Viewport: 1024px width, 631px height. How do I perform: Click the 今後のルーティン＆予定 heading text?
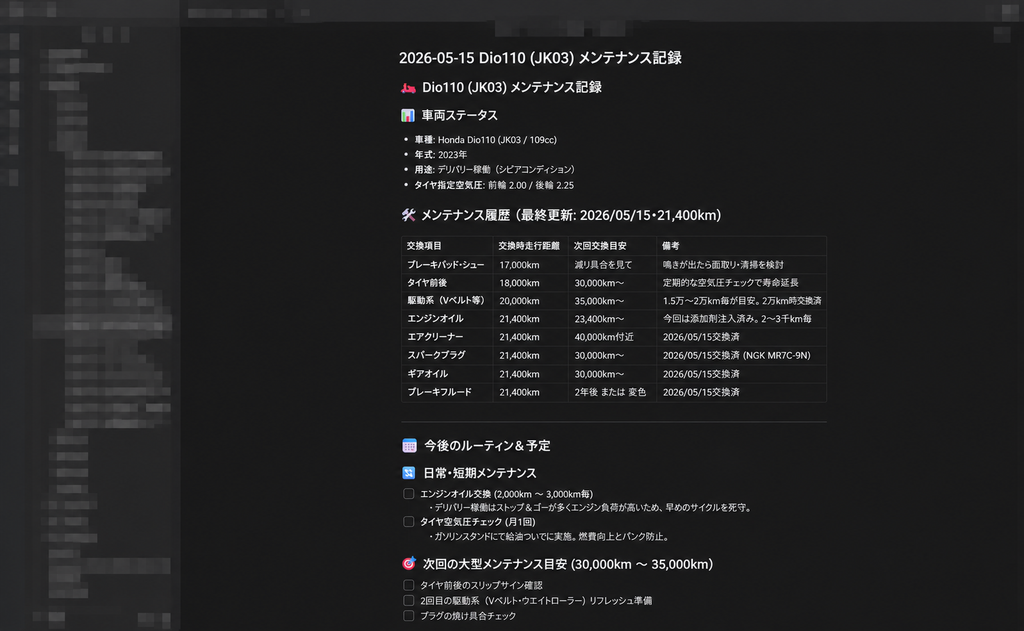487,445
